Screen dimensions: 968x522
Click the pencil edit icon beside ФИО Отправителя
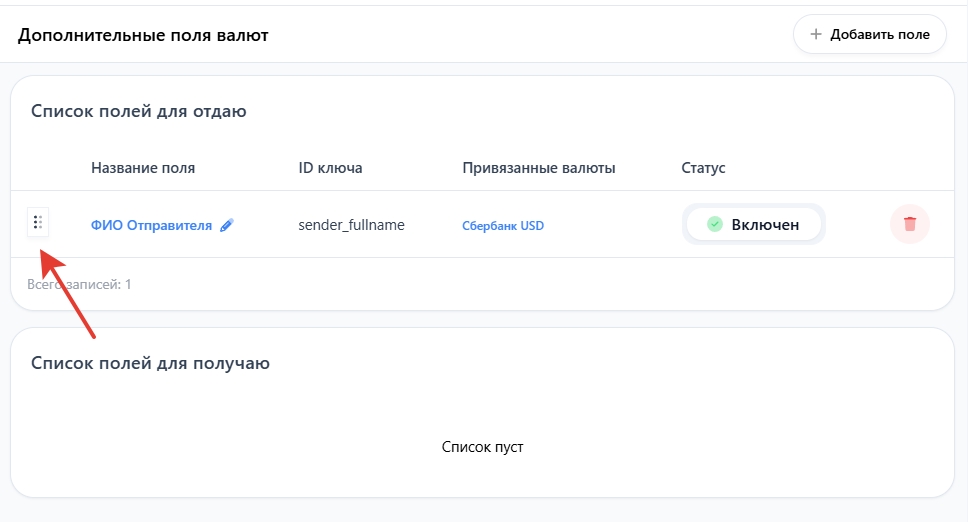click(x=227, y=225)
